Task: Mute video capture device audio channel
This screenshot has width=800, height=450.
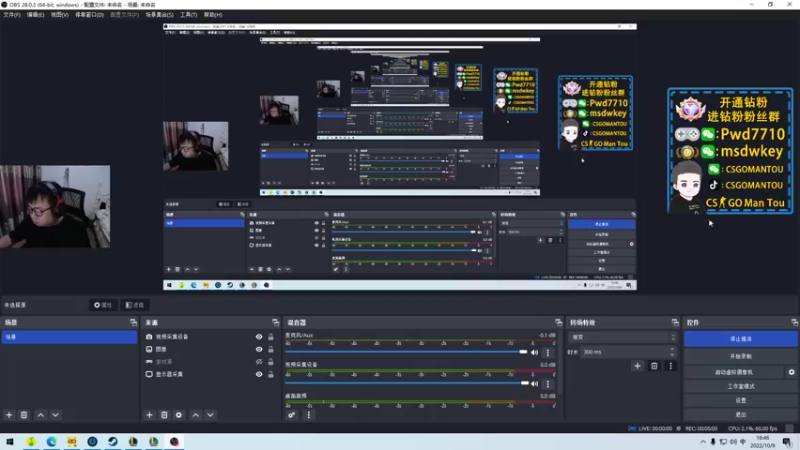Action: click(535, 384)
